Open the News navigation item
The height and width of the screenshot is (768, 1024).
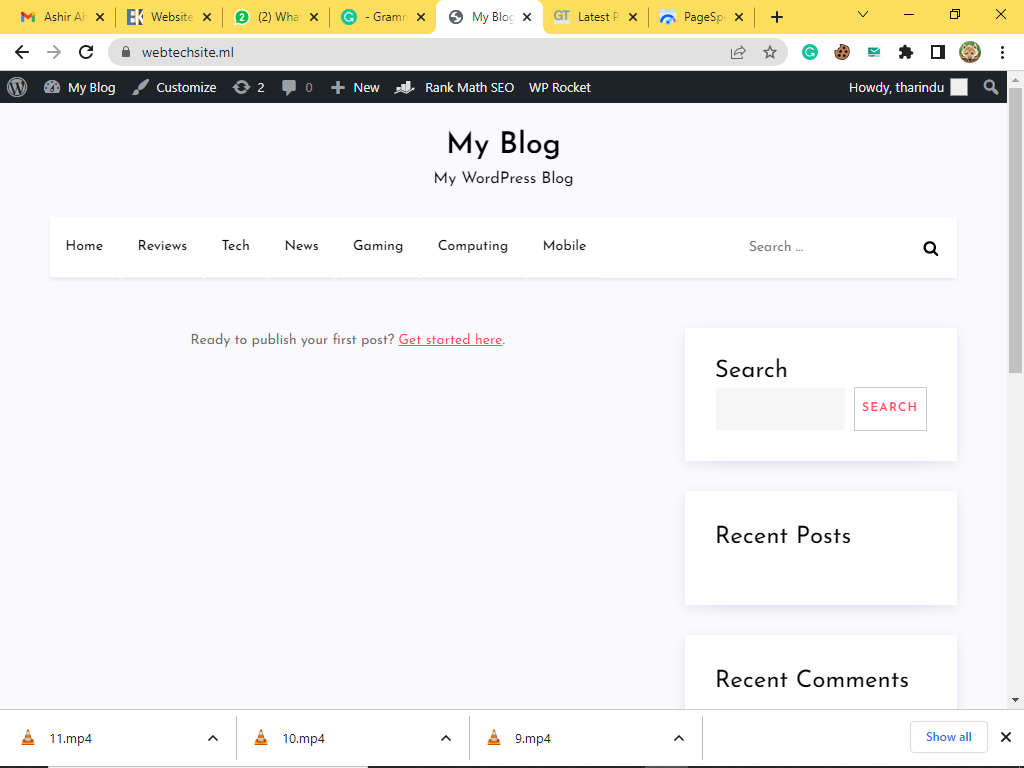tap(302, 246)
